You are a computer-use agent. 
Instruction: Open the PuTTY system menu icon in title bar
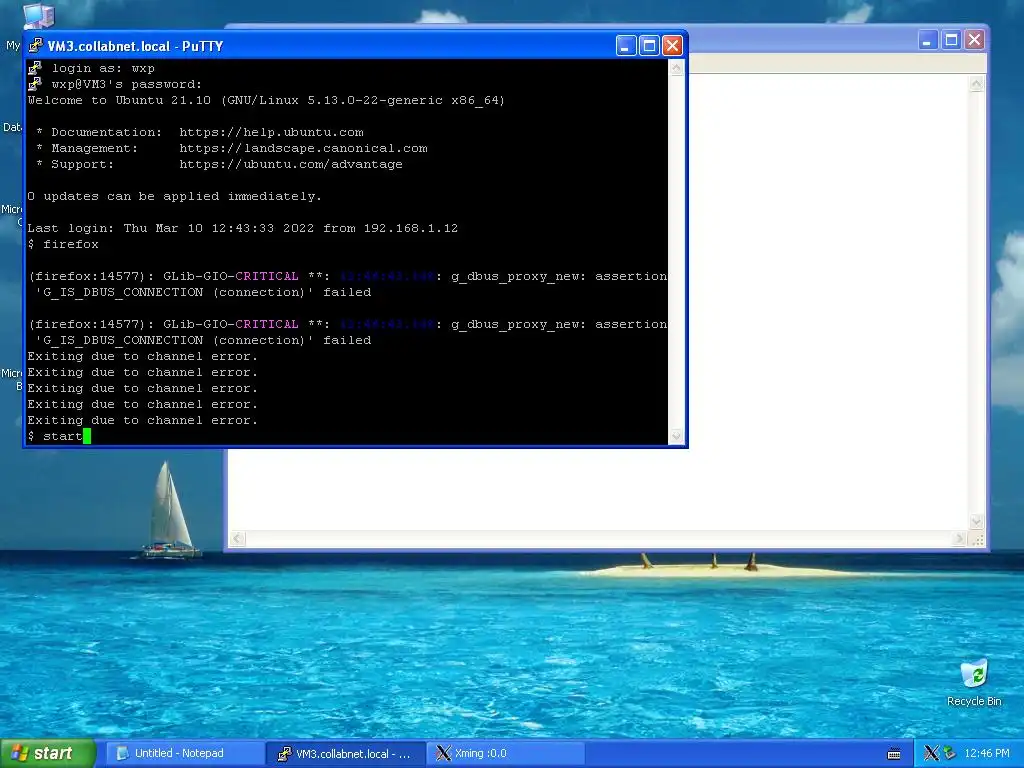[36, 46]
